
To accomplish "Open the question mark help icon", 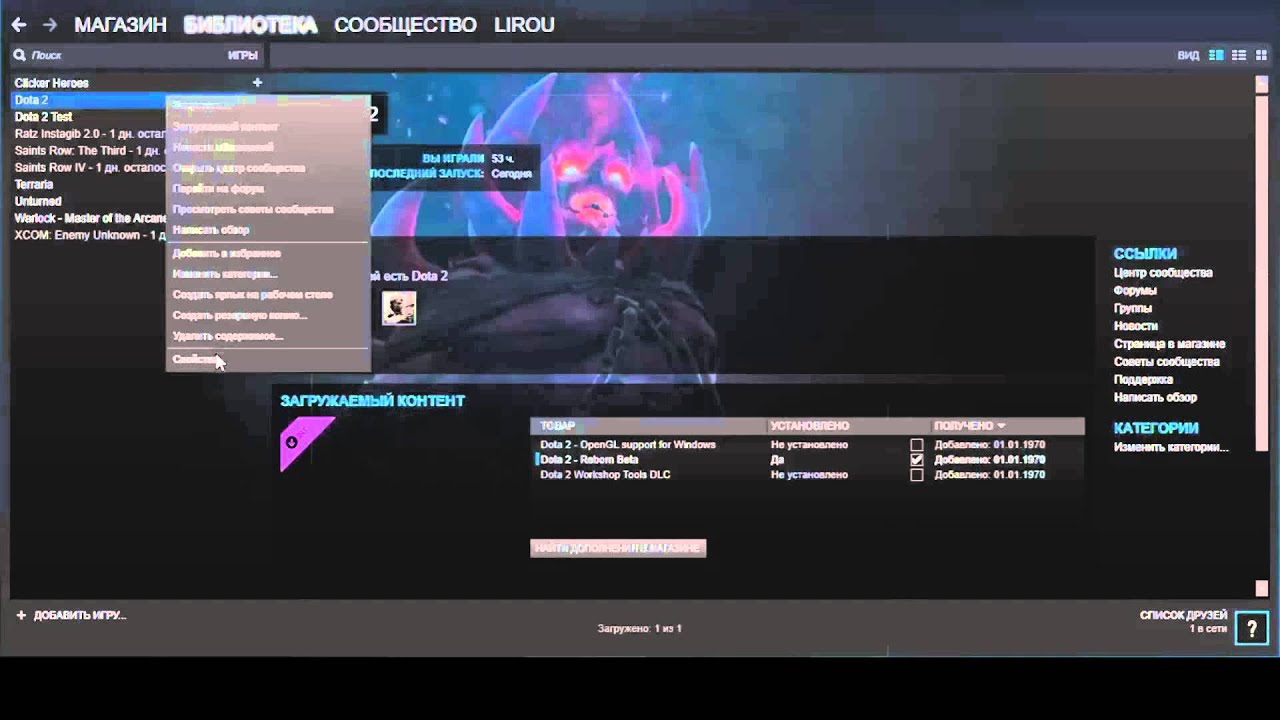I will [x=1252, y=627].
